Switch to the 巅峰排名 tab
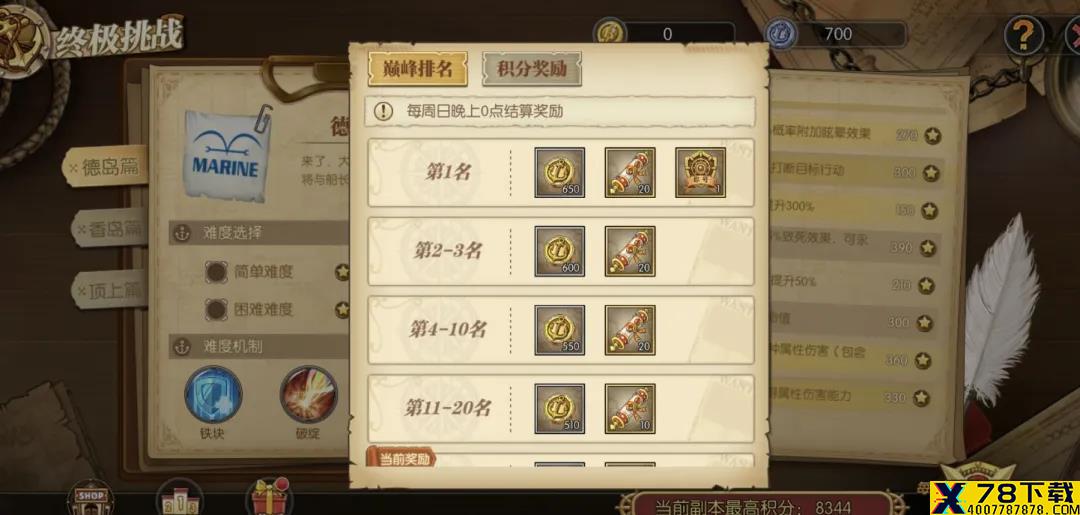The height and width of the screenshot is (515, 1080). pos(417,70)
